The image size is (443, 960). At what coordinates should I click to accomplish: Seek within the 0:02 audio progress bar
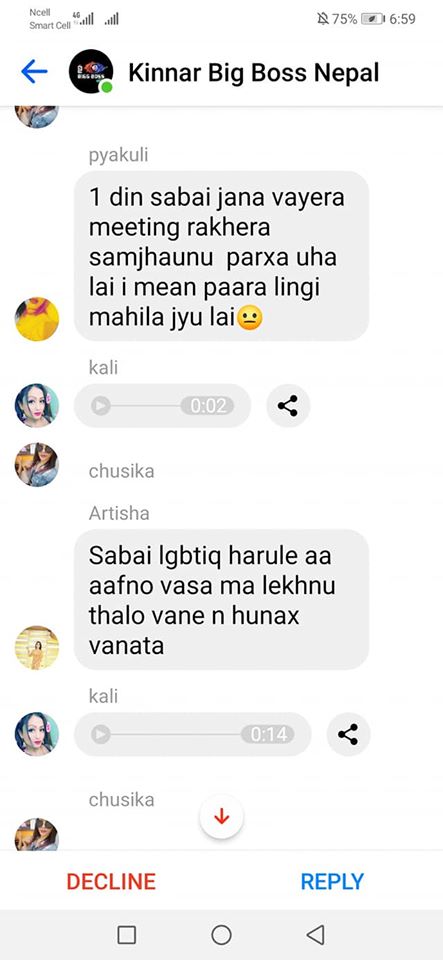point(146,405)
